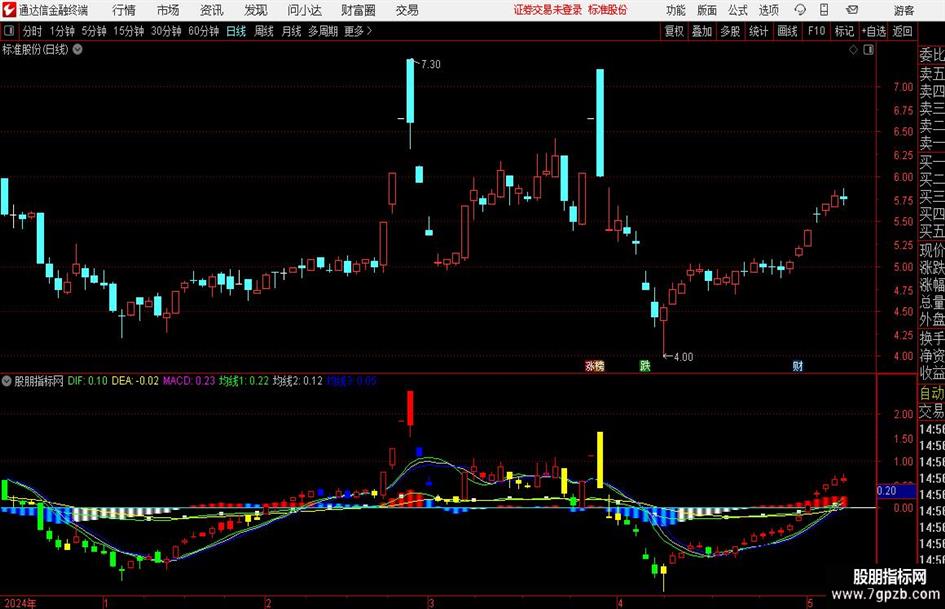Open the 功能 menu

[676, 10]
